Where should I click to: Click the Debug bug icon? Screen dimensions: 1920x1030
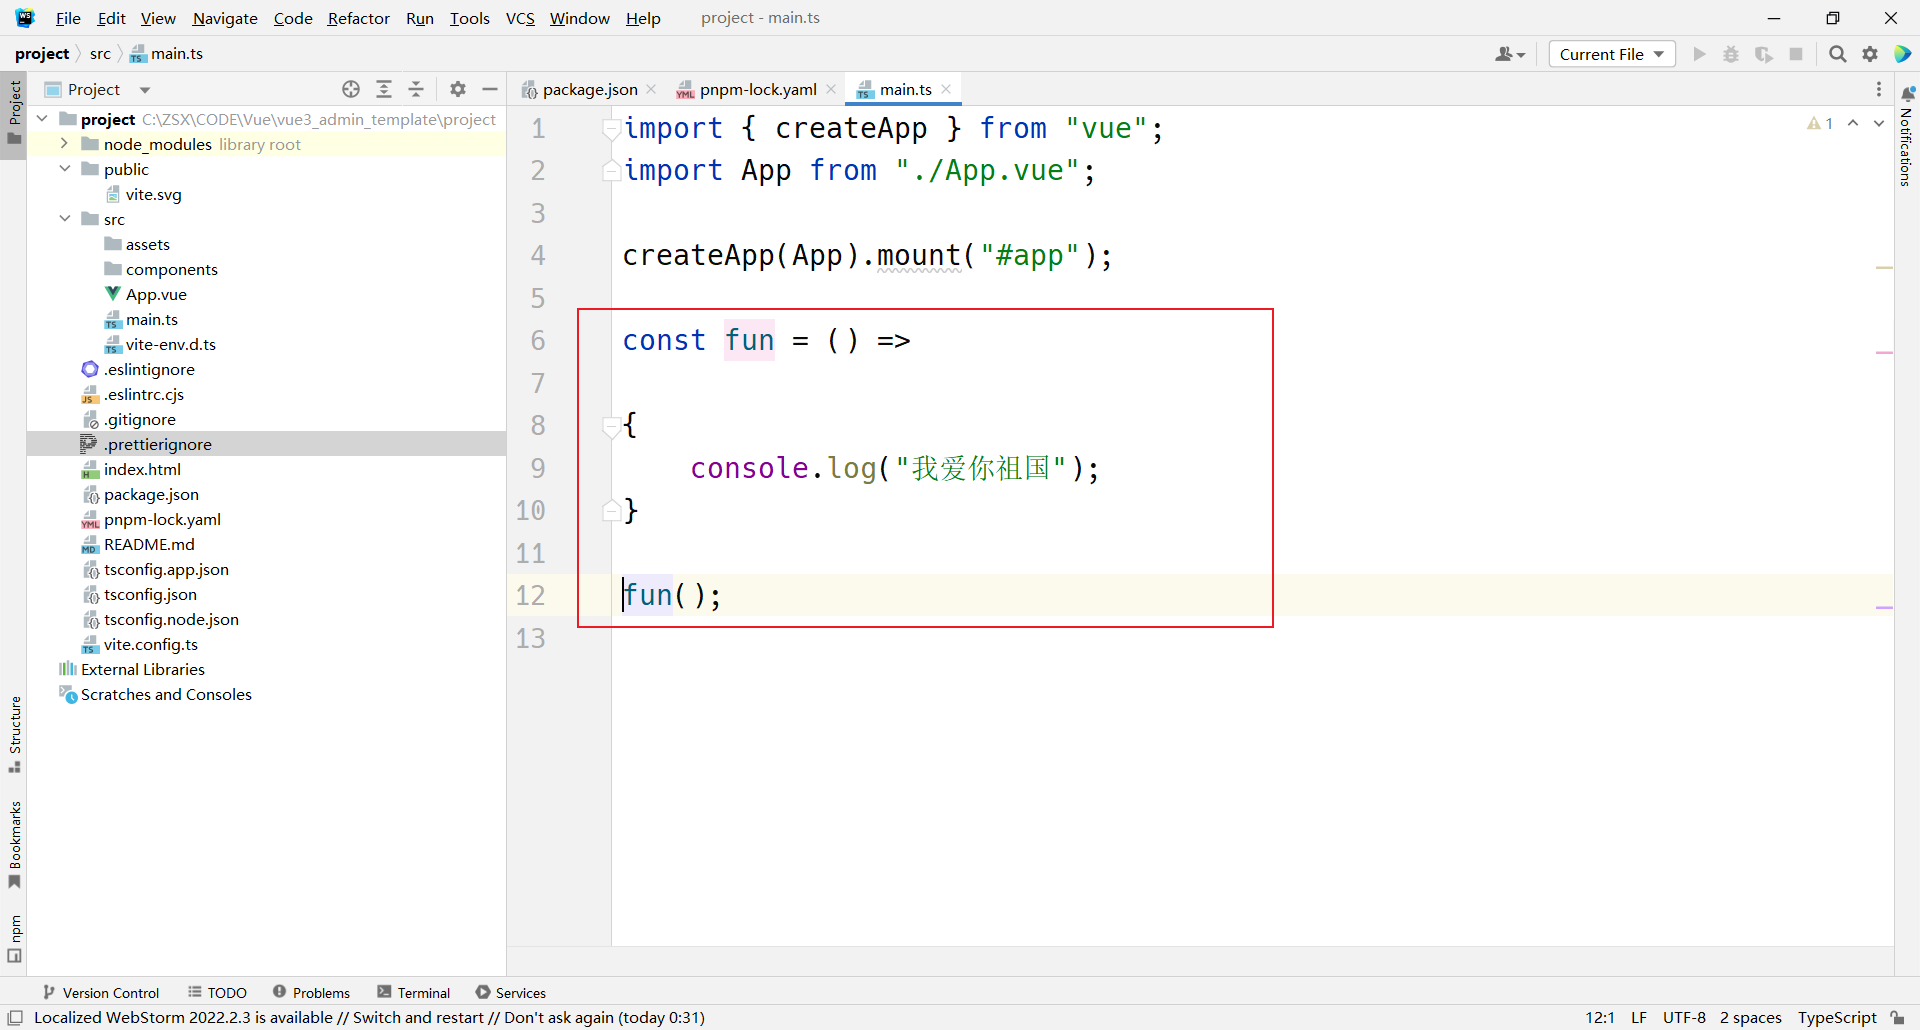tap(1731, 54)
